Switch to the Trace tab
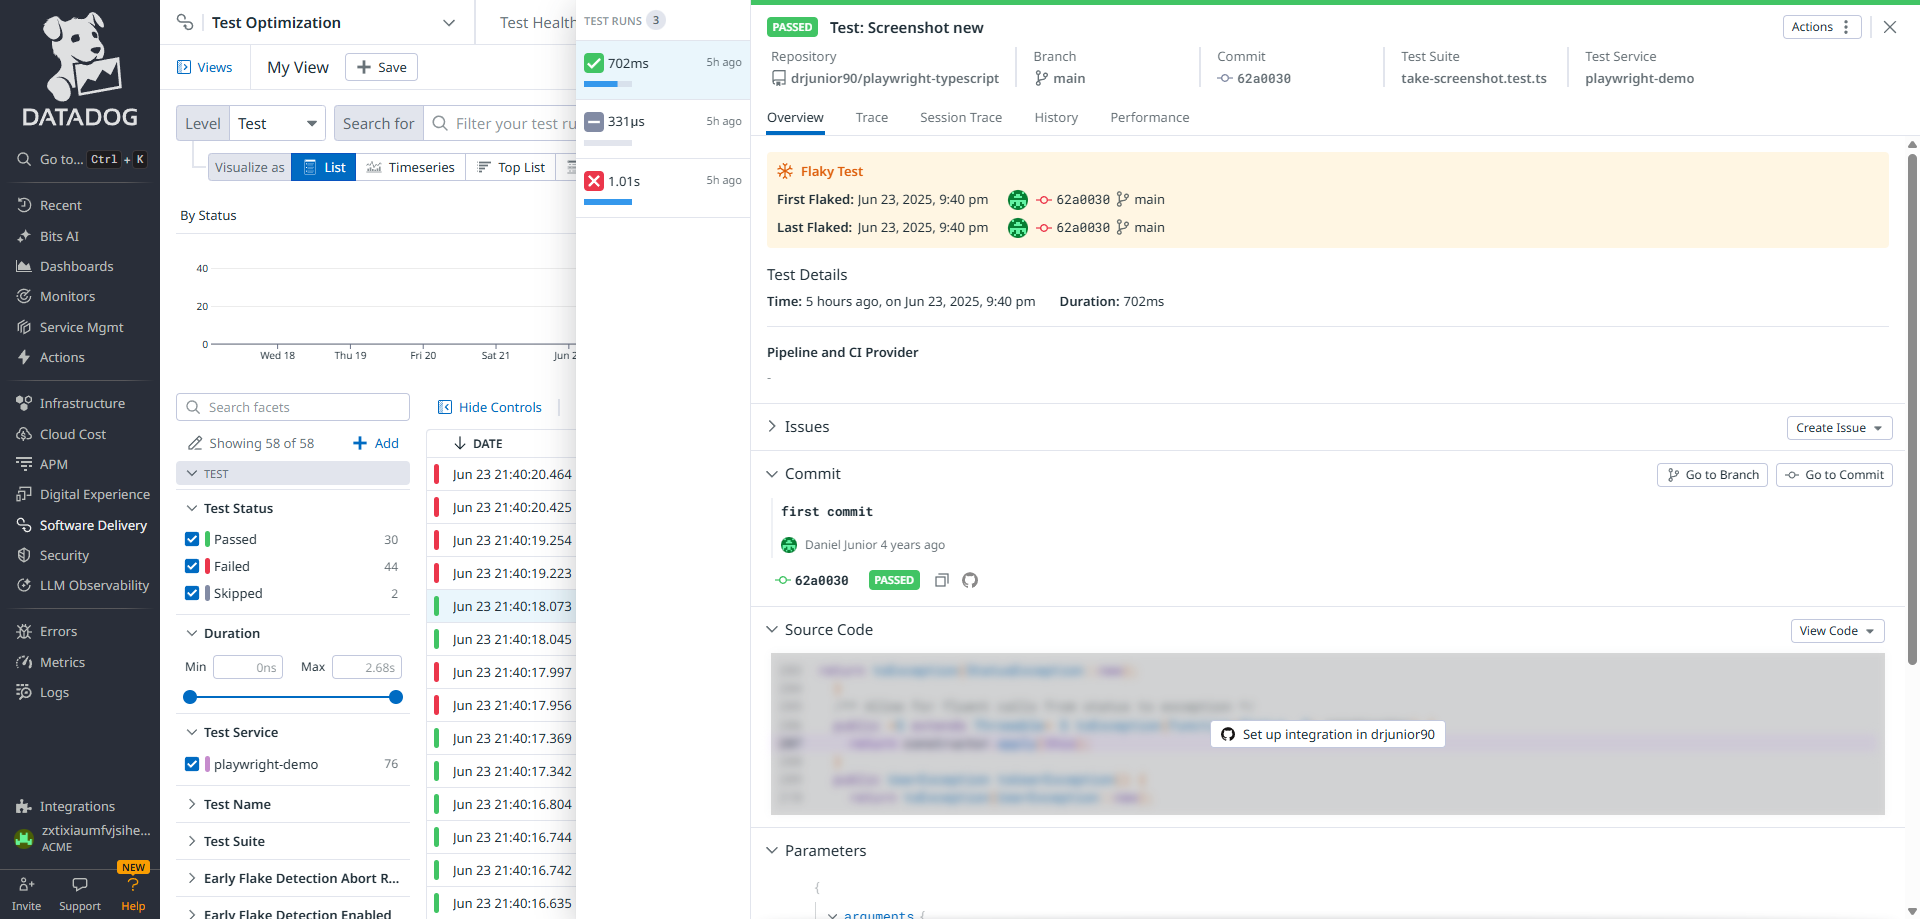This screenshot has height=919, width=1920. [x=871, y=118]
